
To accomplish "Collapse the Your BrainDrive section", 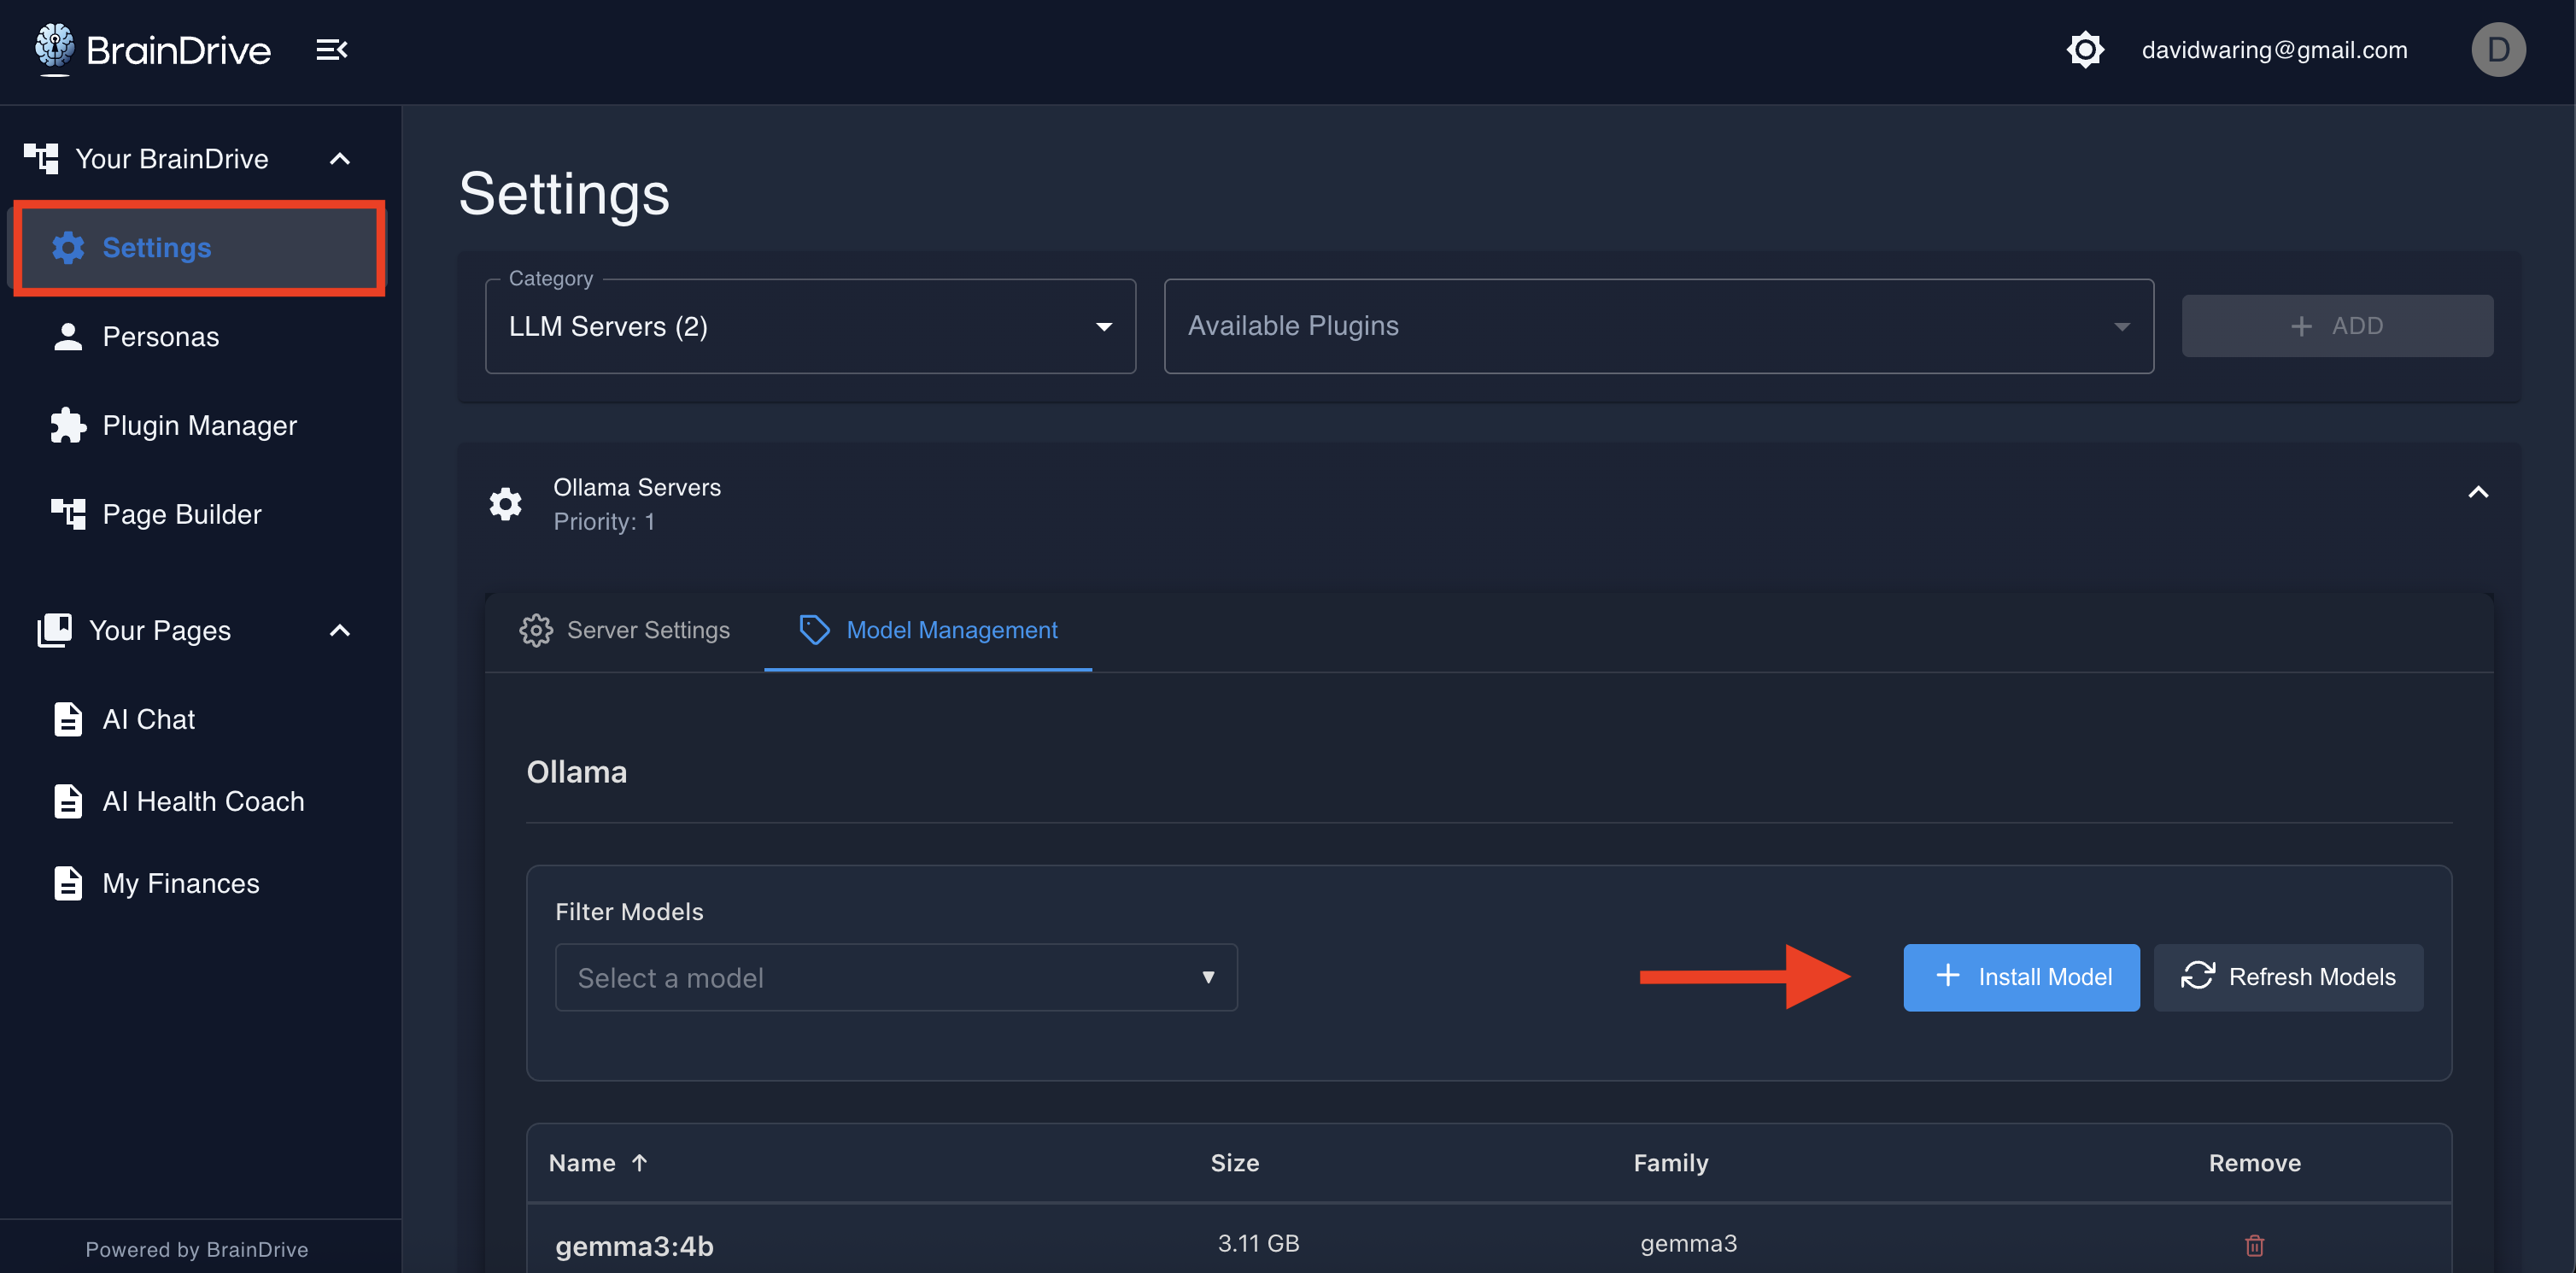I will click(340, 159).
